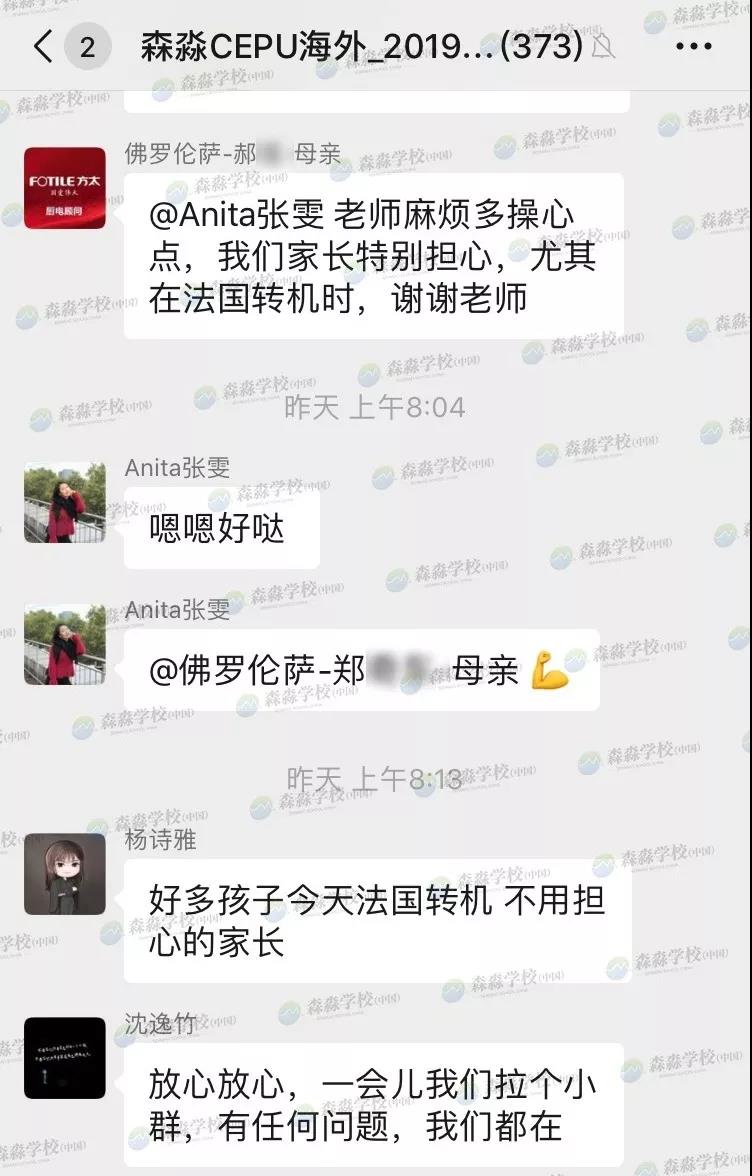
Task: Open Anita张雯 avatar beside the @ mention
Action: click(x=64, y=644)
